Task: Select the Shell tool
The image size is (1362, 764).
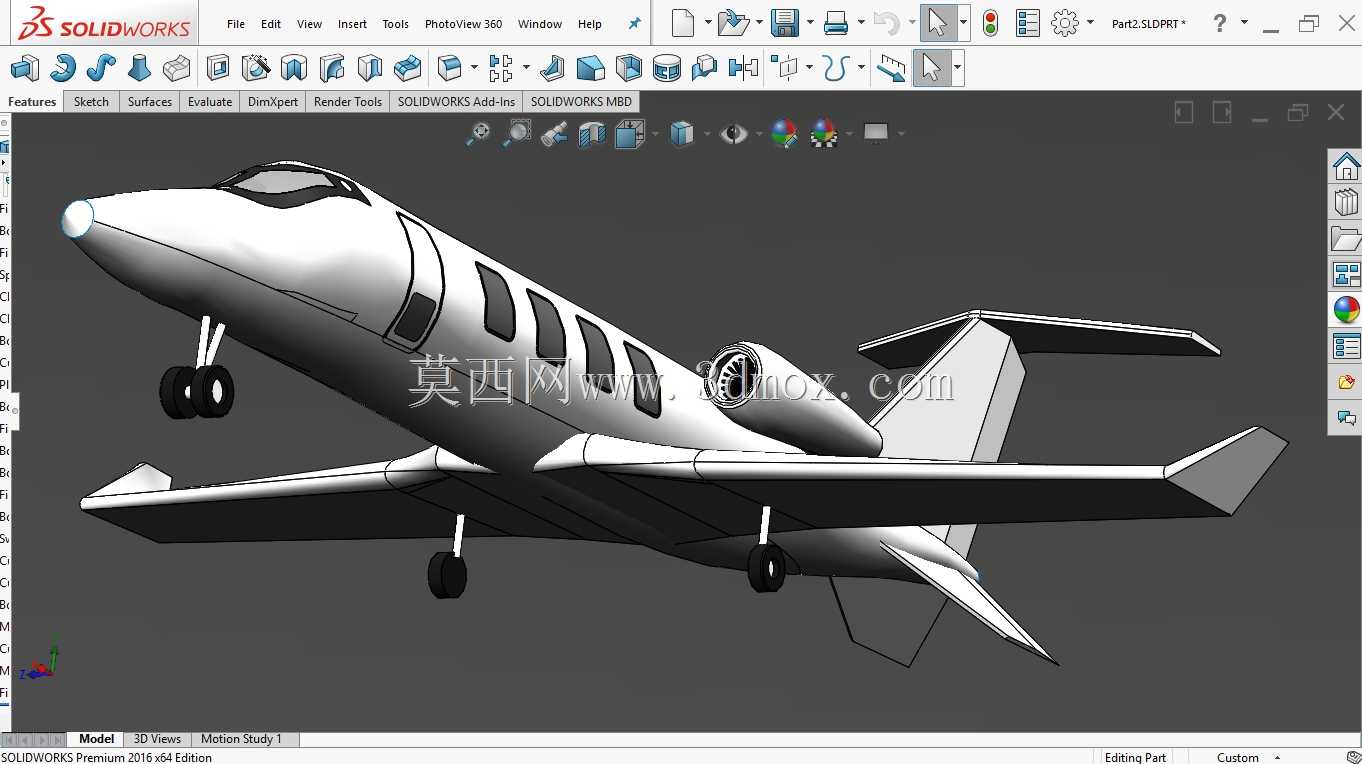Action: coord(629,68)
